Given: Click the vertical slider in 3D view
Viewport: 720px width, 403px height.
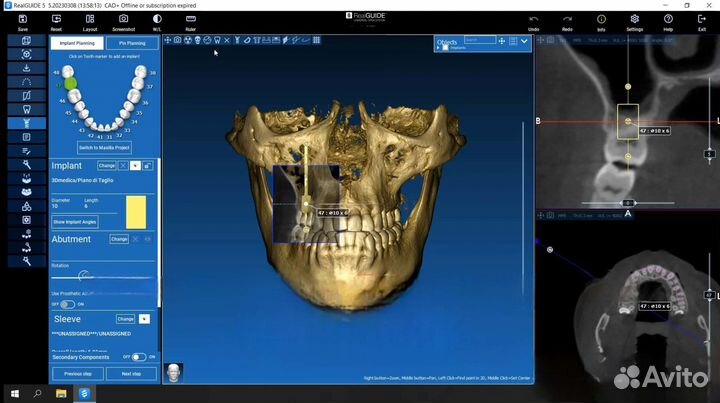Looking at the screenshot, I should pos(523,209).
